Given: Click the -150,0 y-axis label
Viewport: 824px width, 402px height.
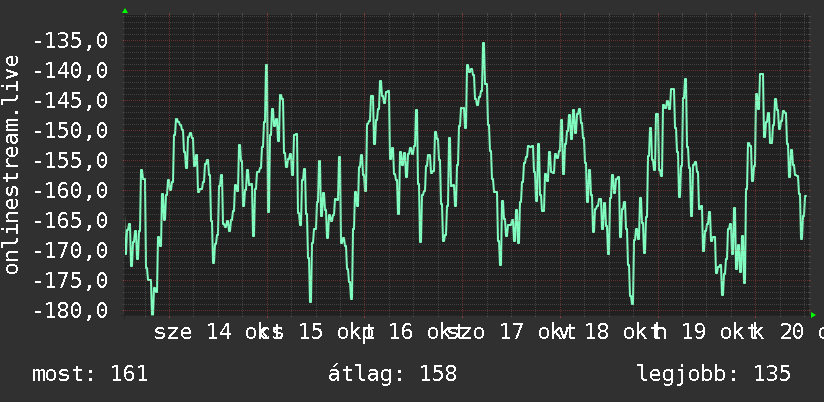Looking at the screenshot, I should pos(70,130).
